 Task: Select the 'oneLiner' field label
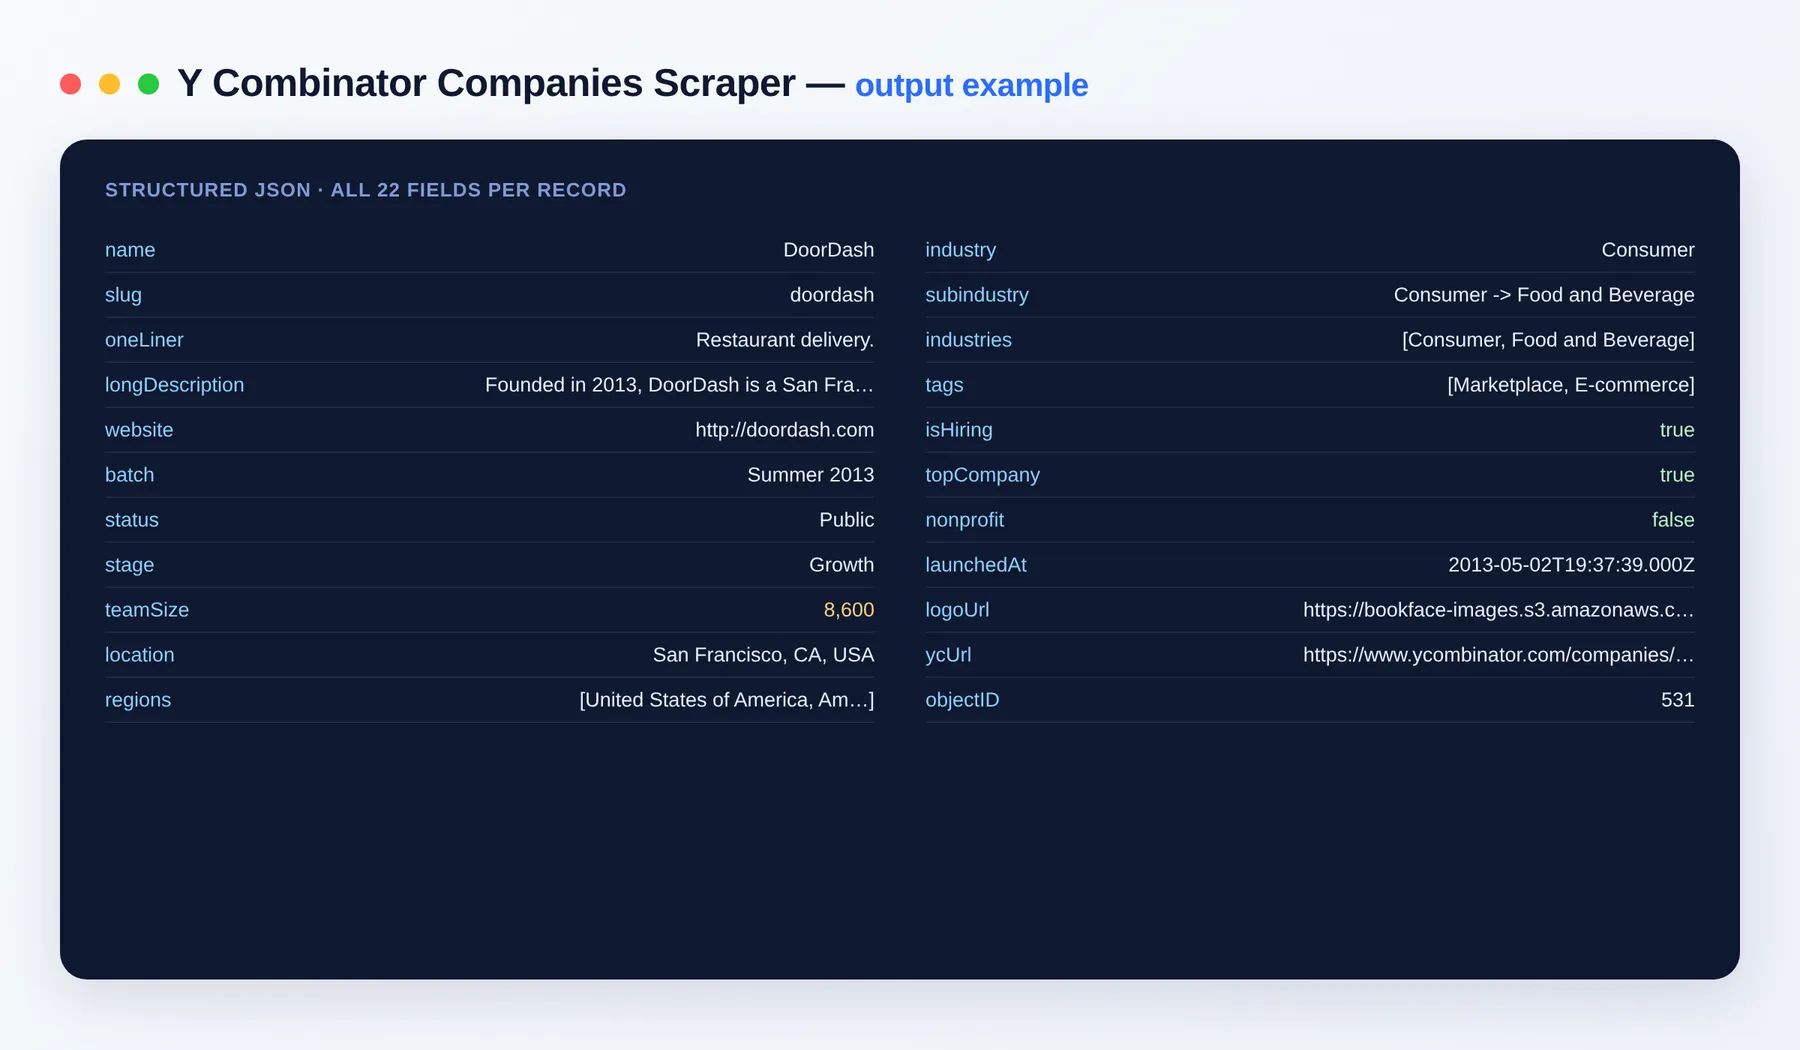(144, 340)
